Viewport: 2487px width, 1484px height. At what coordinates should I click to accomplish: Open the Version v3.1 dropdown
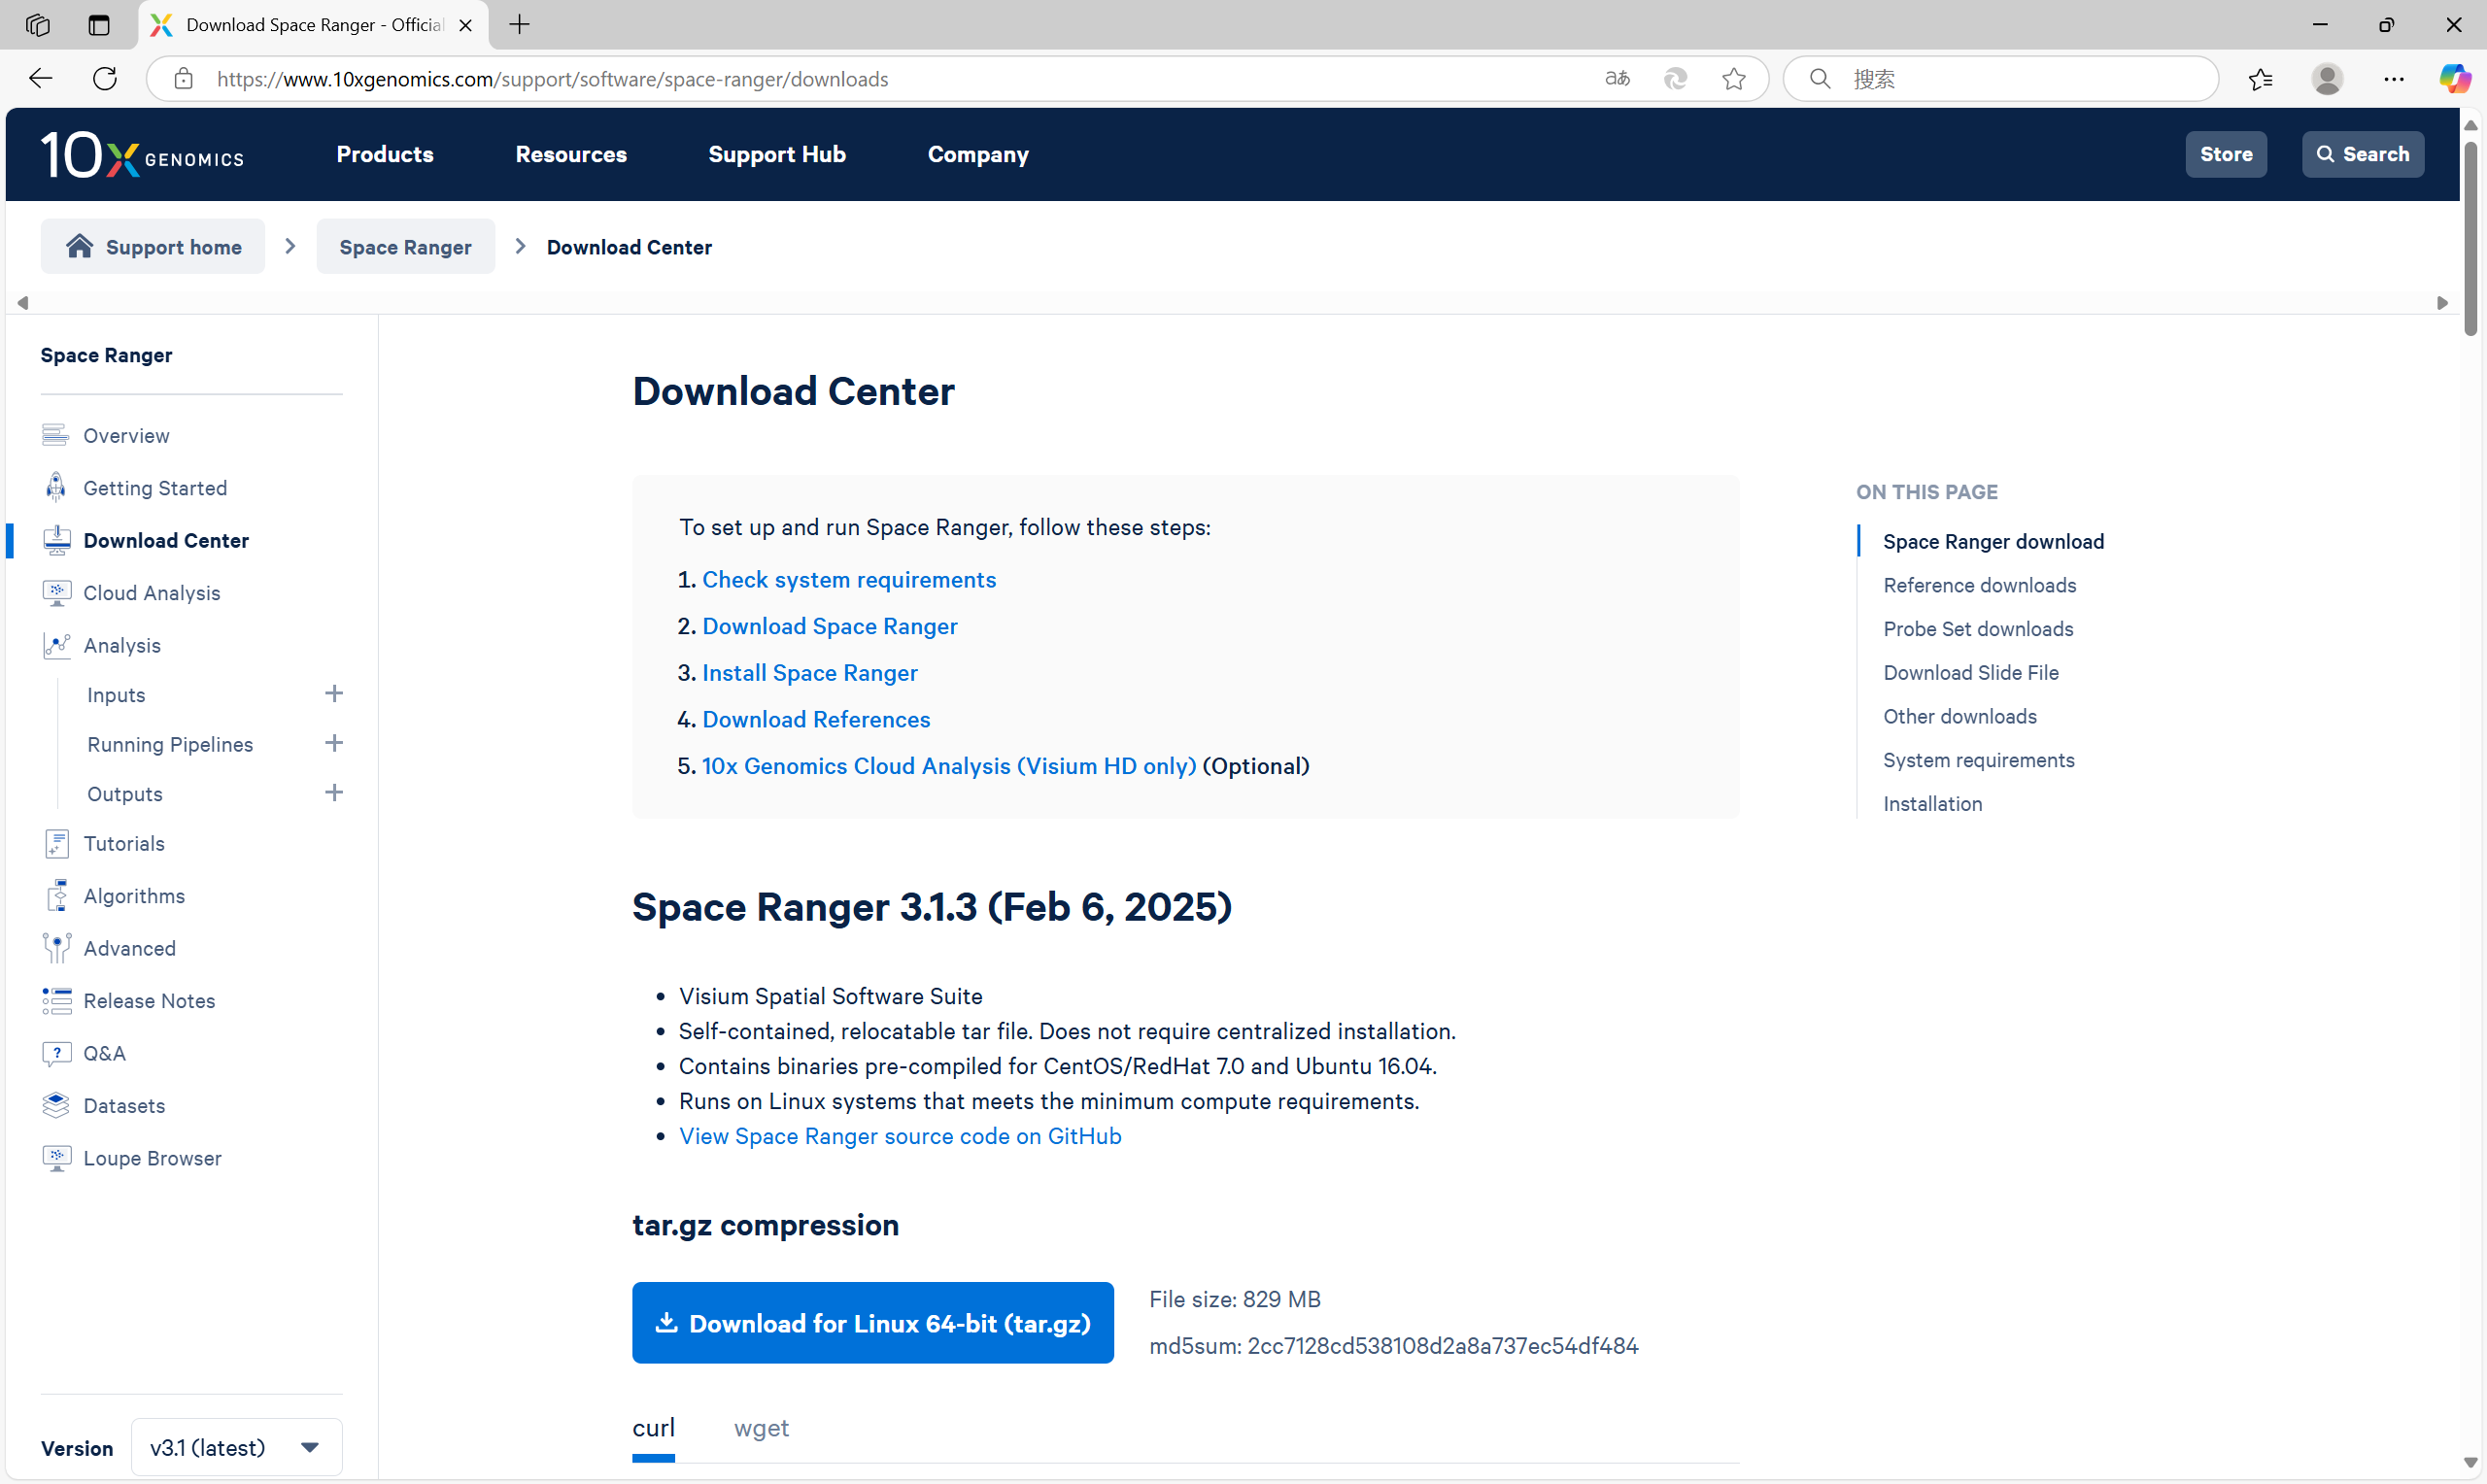point(236,1447)
